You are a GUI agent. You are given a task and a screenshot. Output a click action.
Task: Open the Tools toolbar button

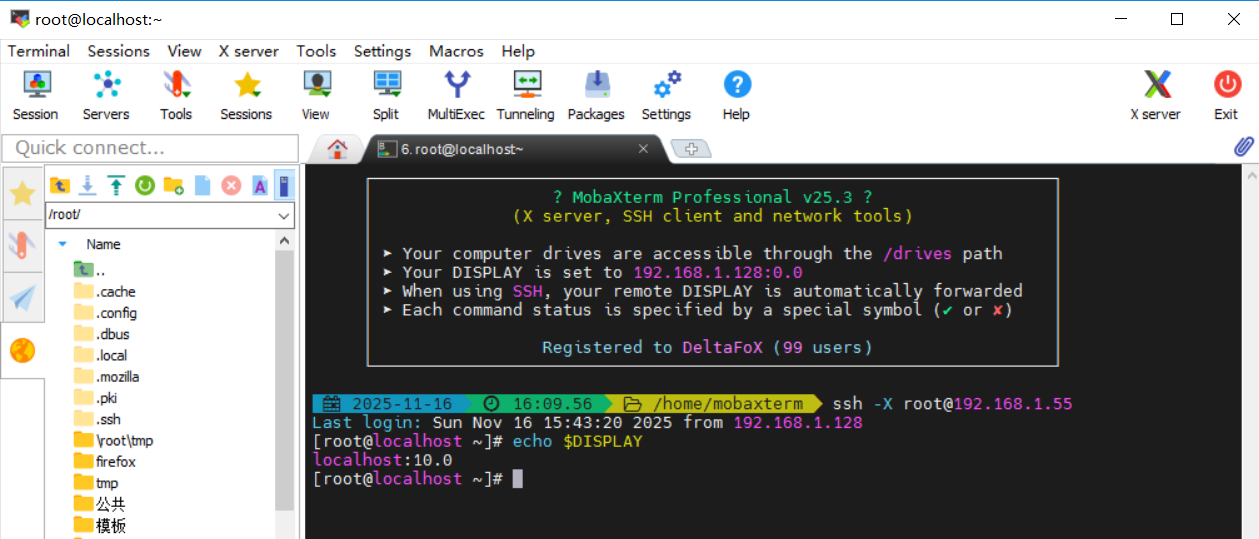click(176, 96)
